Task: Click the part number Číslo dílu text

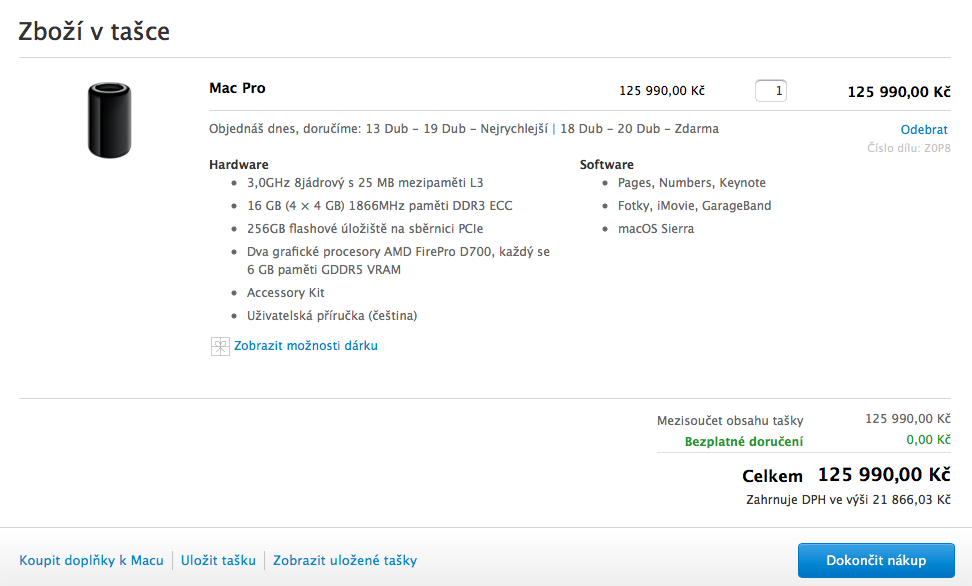Action: [908, 149]
